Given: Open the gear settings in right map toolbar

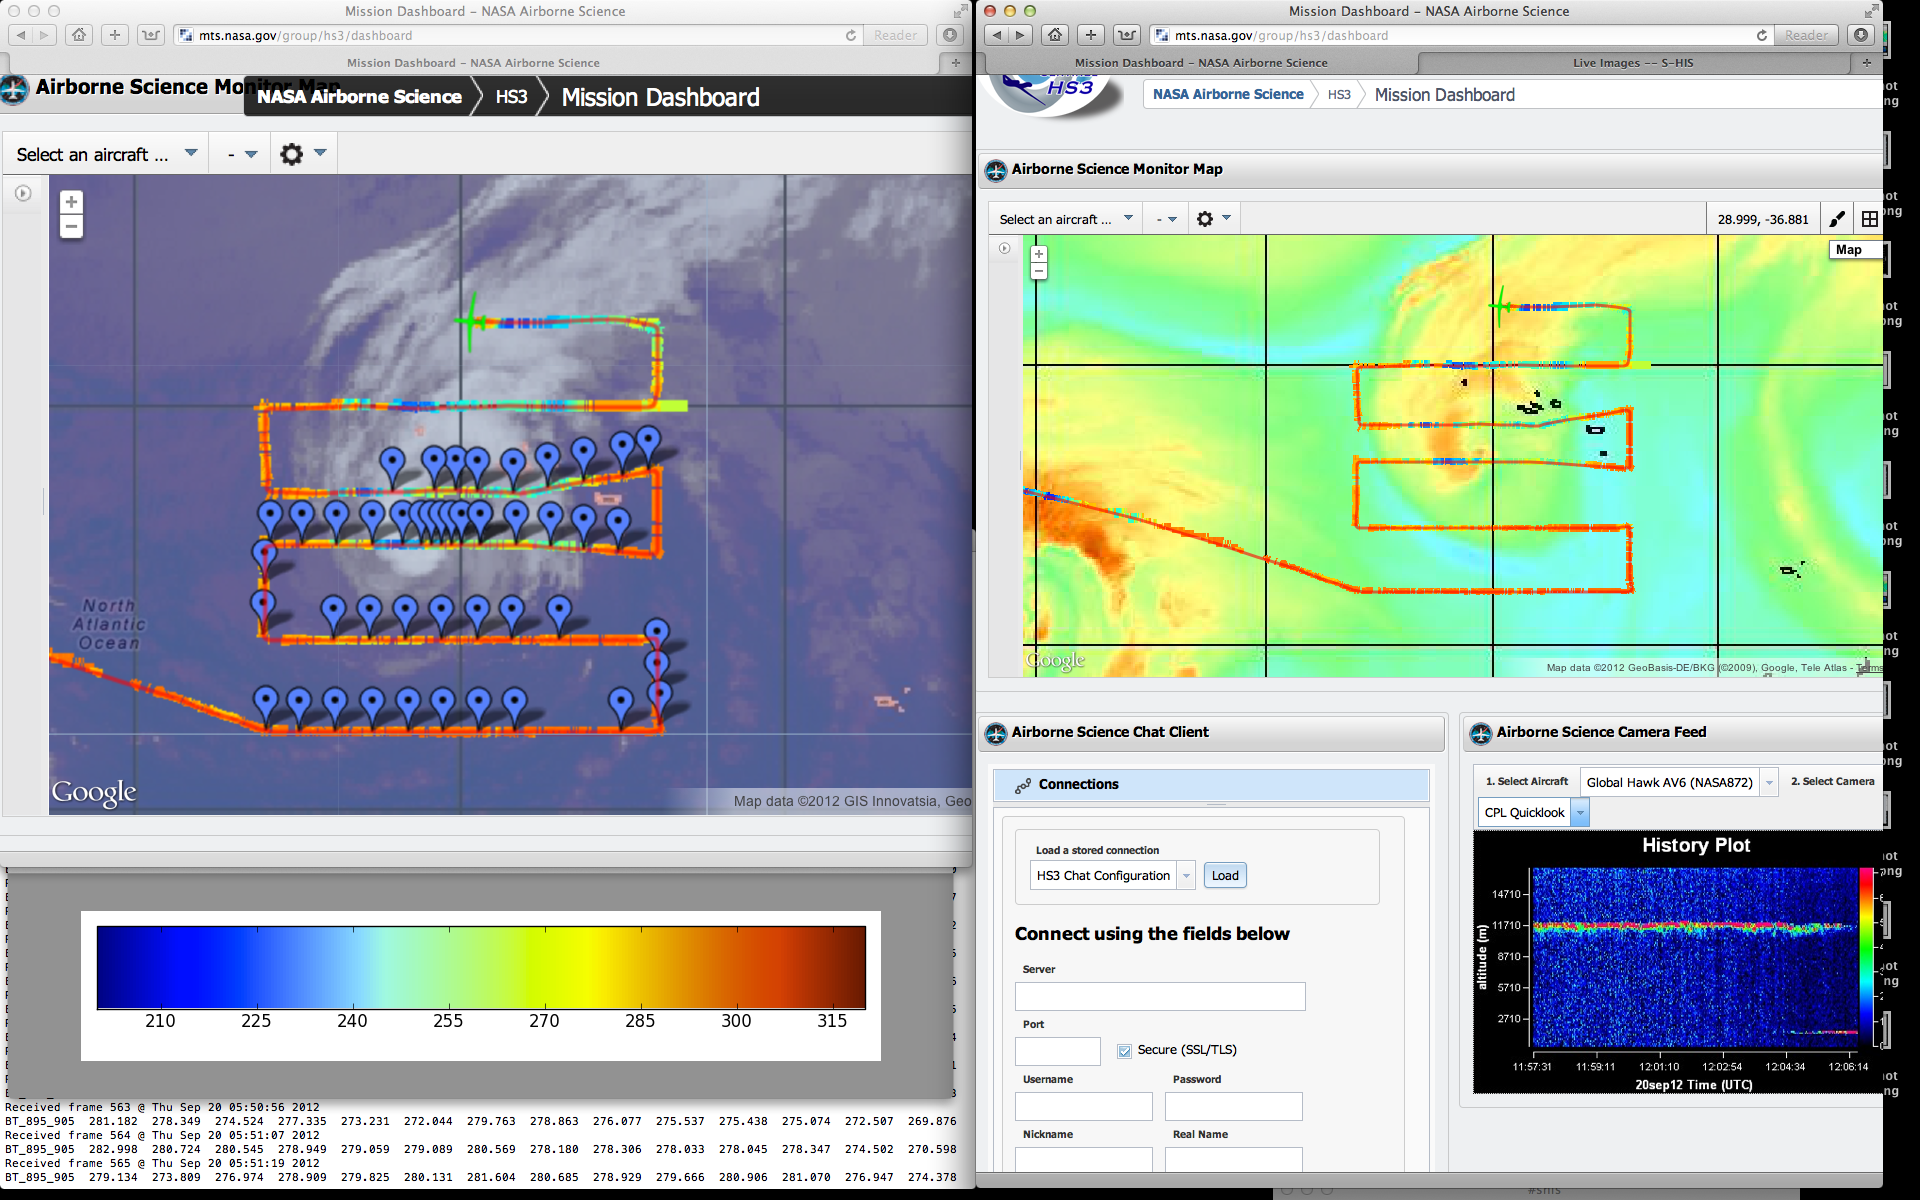Looking at the screenshot, I should point(1205,219).
